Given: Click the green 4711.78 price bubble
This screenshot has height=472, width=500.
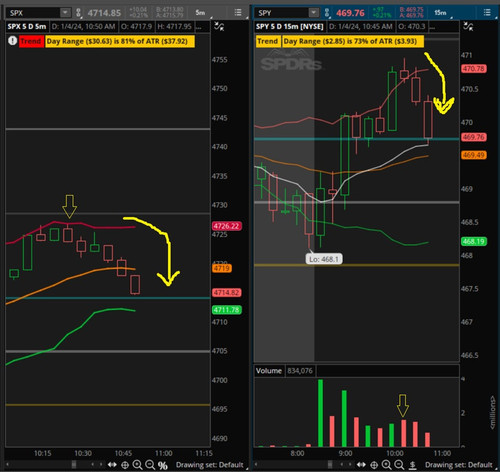Looking at the screenshot, I should click(x=227, y=310).
